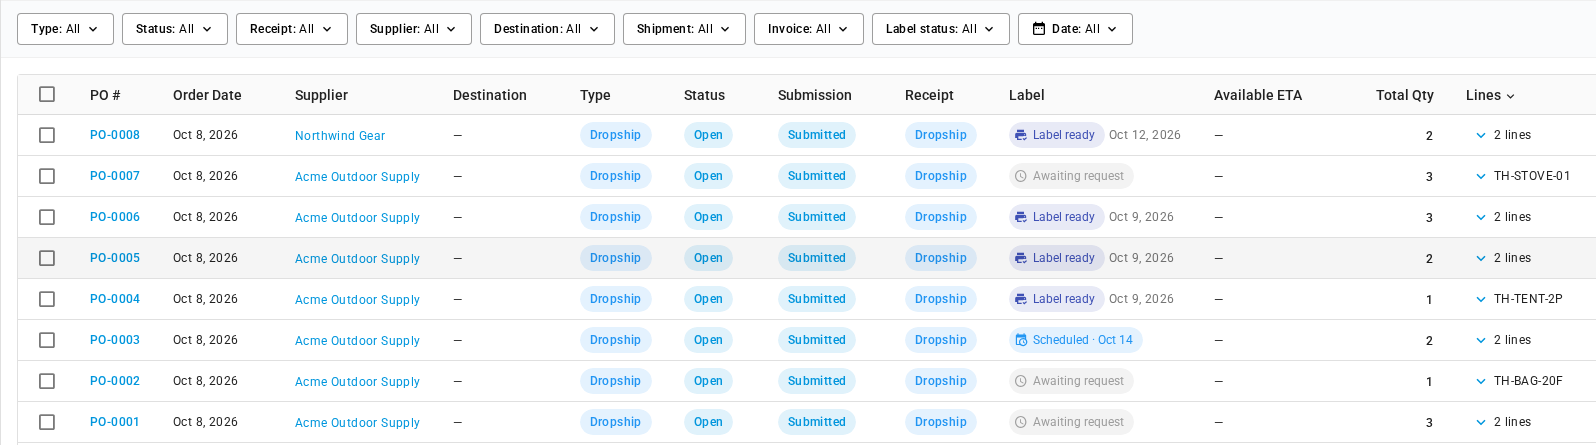Select checkbox for PO-0006
The height and width of the screenshot is (445, 1596).
pyautogui.click(x=47, y=217)
